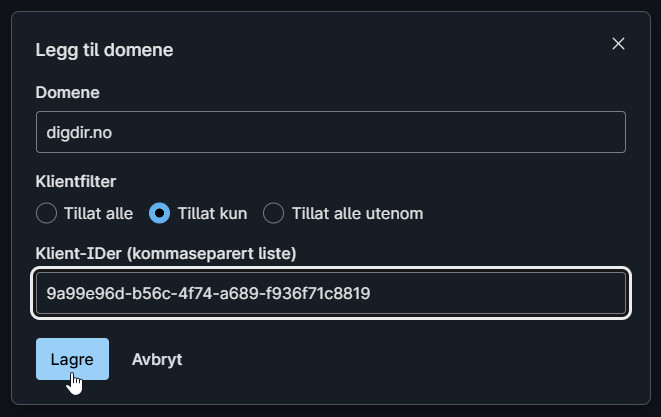
Task: Focus the Domene input field
Action: click(x=330, y=132)
